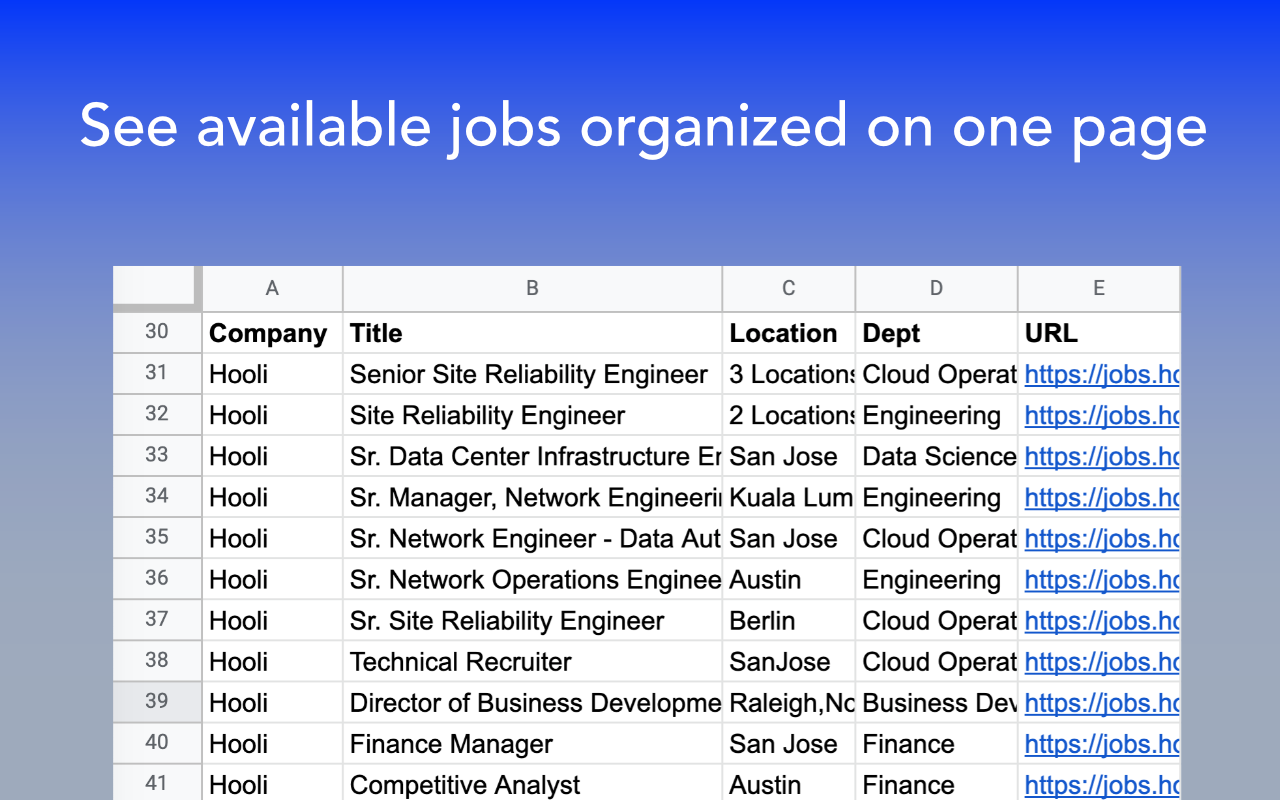This screenshot has height=800, width=1280.
Task: Select row 41 header
Action: point(157,782)
